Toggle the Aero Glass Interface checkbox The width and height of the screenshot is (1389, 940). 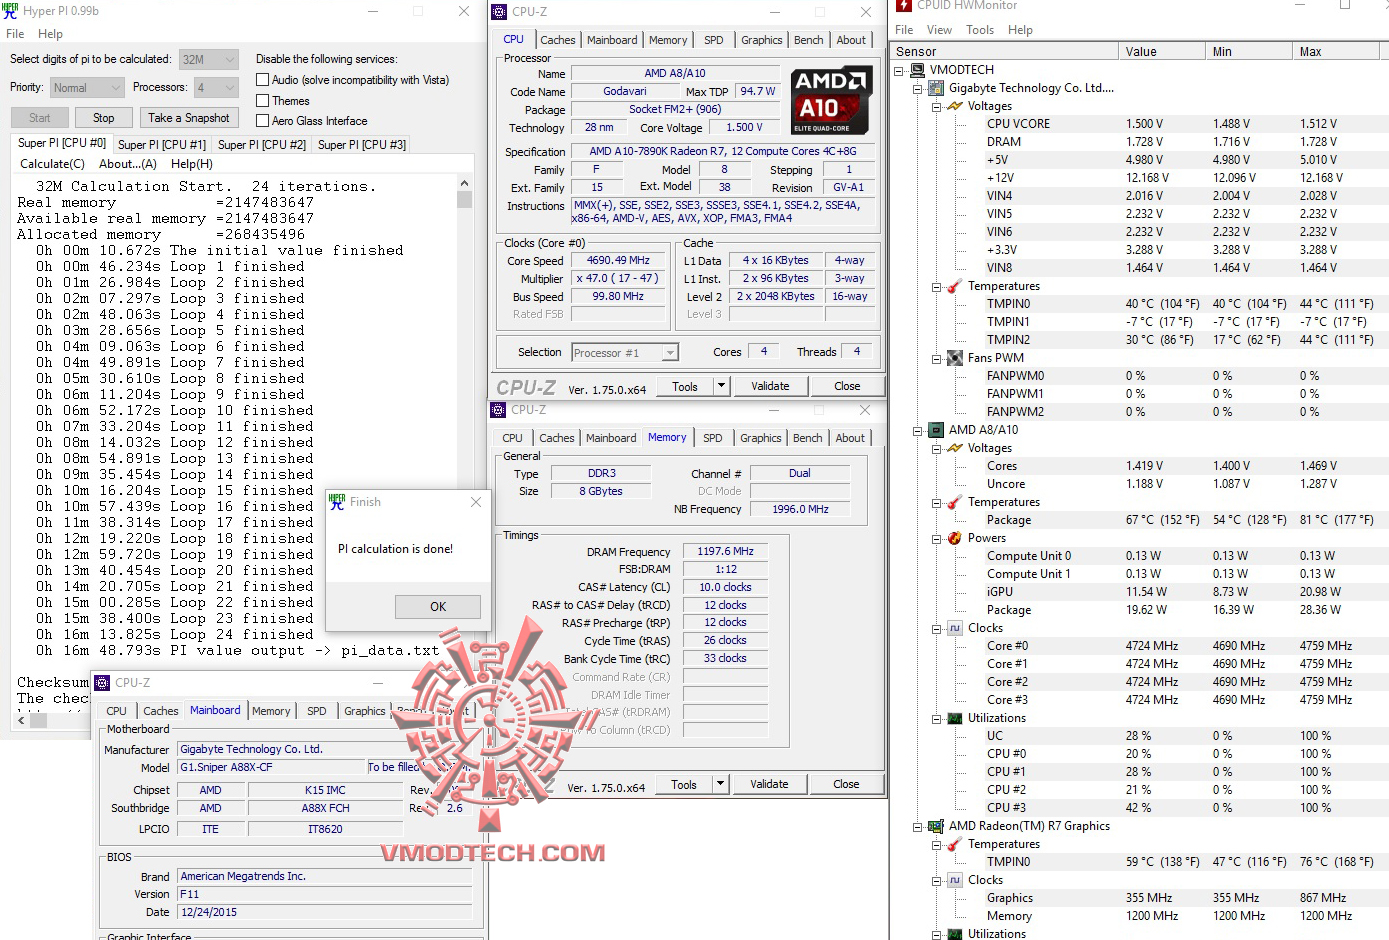click(263, 121)
